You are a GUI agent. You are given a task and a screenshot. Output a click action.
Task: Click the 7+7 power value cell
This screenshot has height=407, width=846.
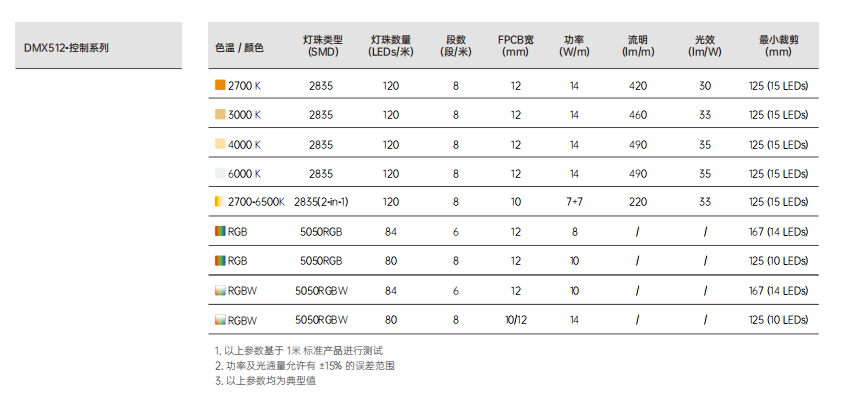tap(574, 202)
